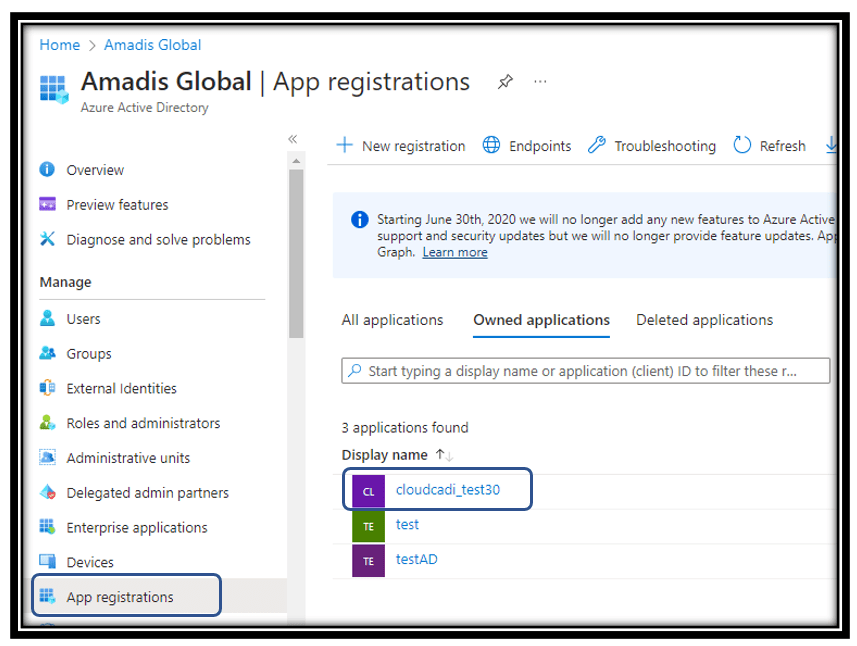This screenshot has width=857, height=646.
Task: Click the New registration button label
Action: (x=413, y=146)
